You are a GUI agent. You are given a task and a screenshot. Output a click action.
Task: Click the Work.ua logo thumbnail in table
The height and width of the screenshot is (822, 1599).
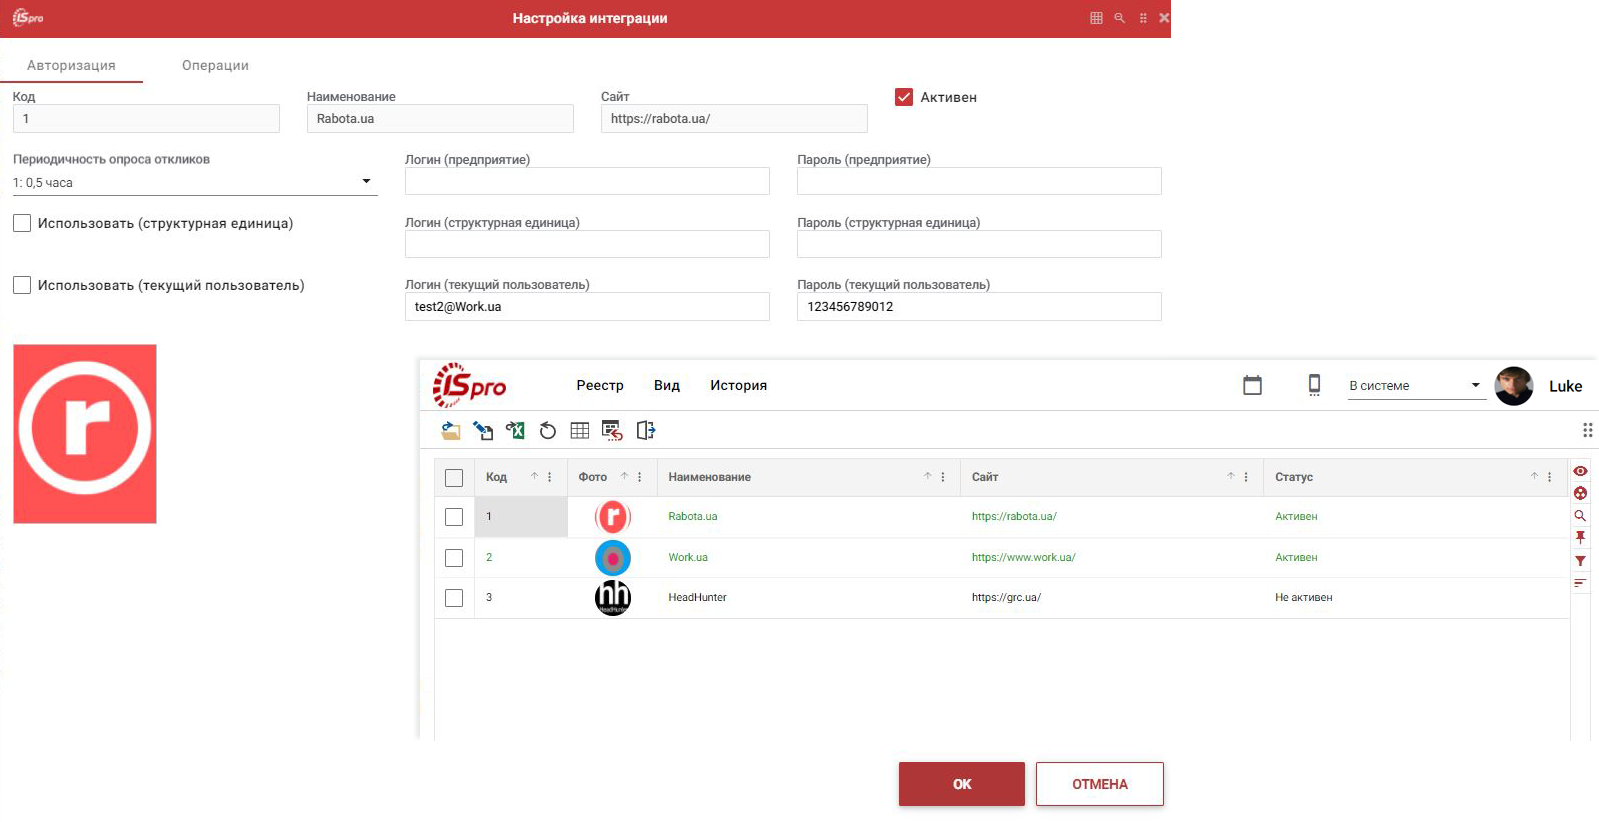tap(613, 558)
